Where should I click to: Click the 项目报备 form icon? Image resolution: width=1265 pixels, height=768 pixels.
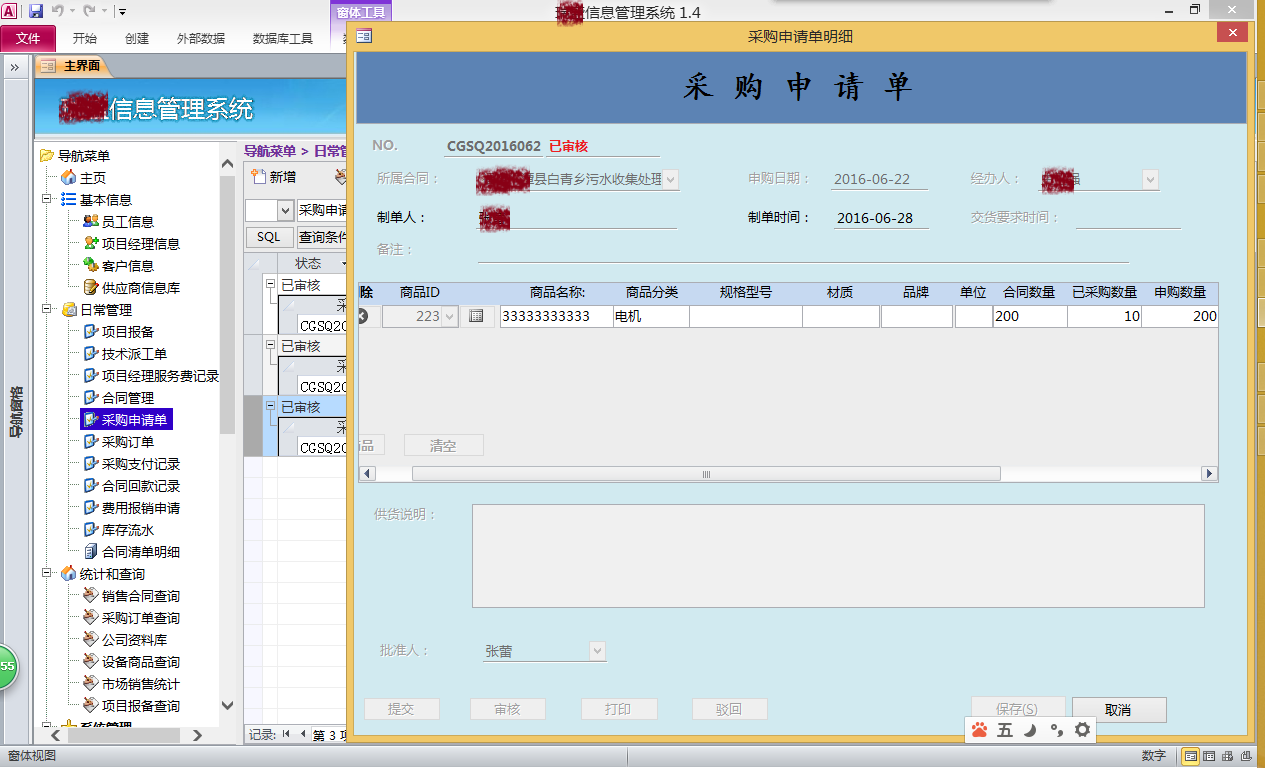click(x=91, y=331)
